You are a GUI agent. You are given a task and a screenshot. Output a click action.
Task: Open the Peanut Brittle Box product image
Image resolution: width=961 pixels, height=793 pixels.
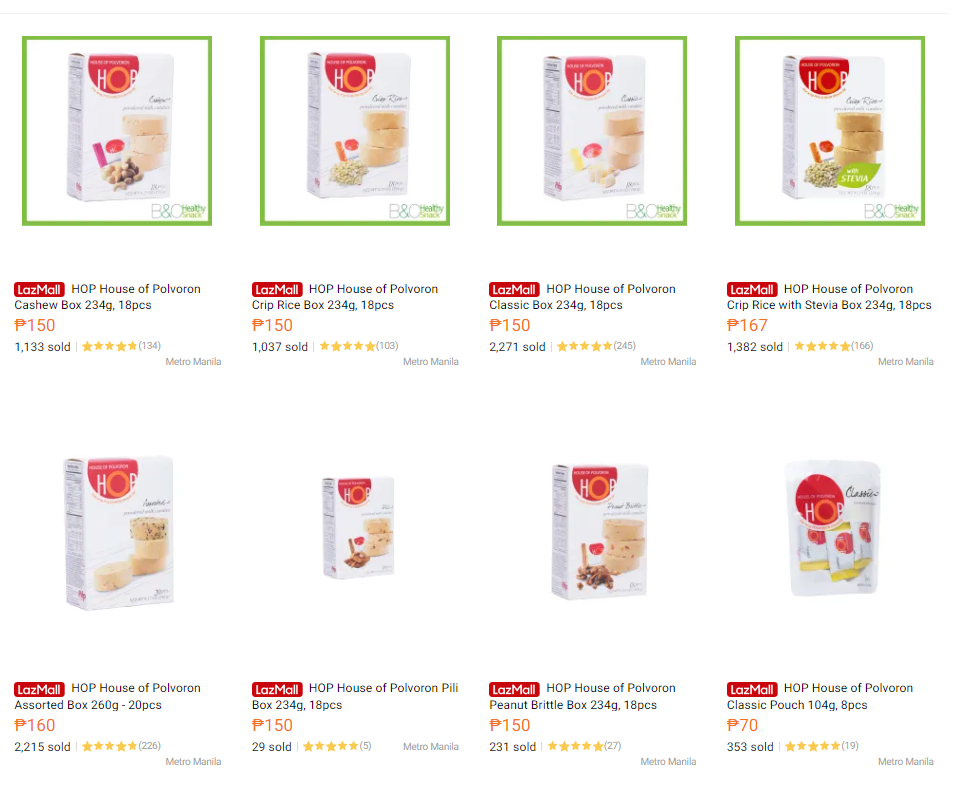point(592,531)
